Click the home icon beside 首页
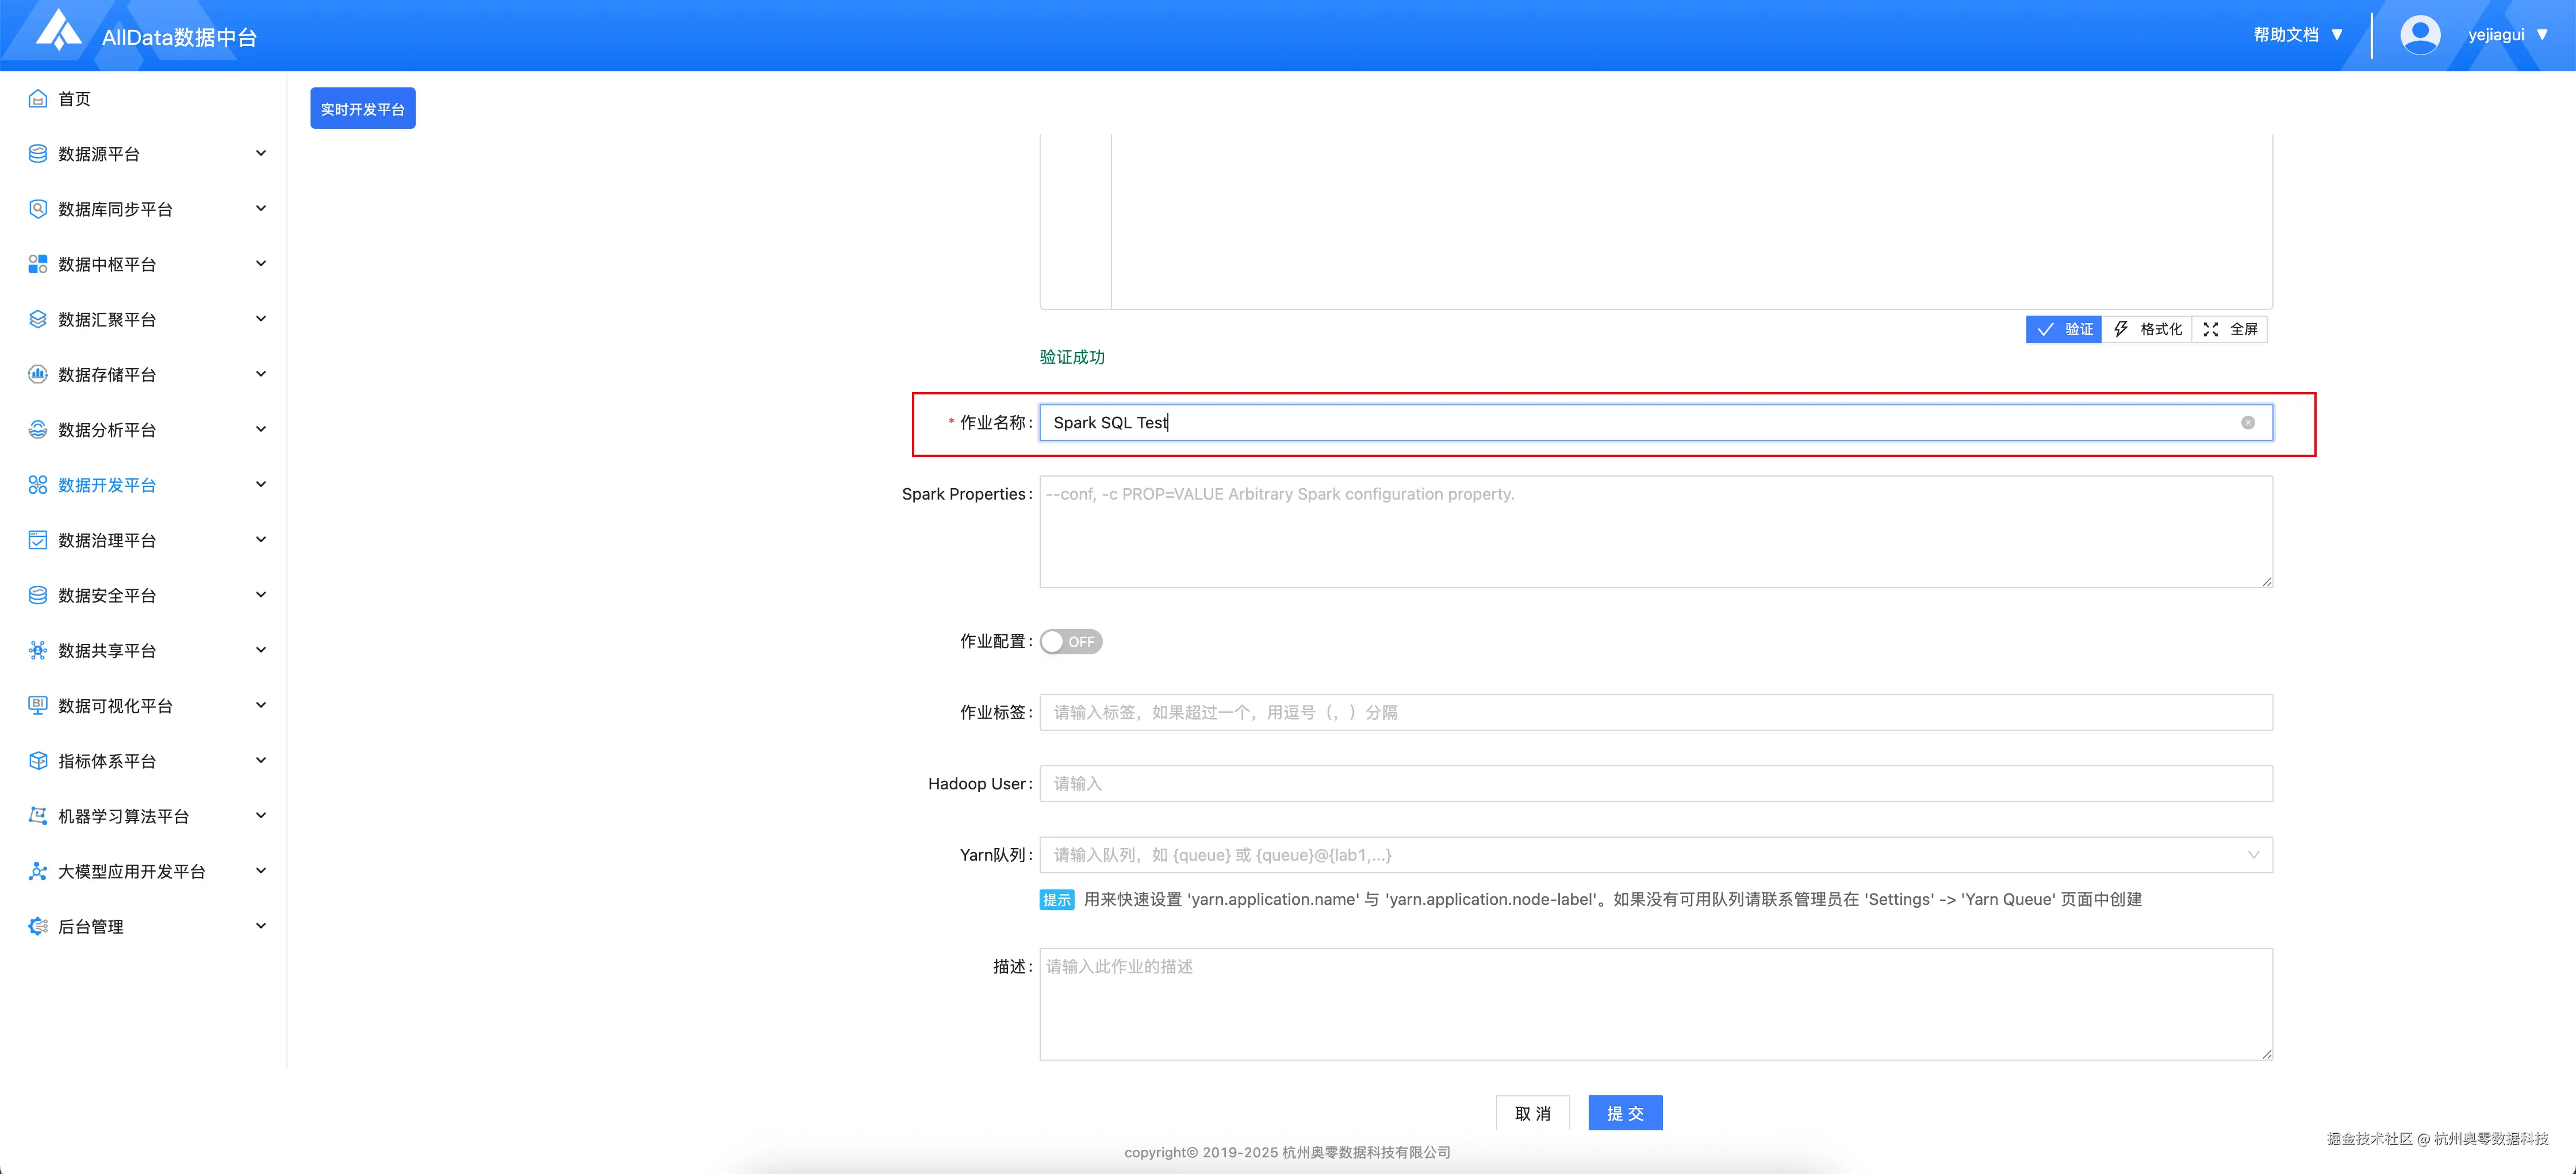Screen dimensions: 2576x1174 [38, 98]
